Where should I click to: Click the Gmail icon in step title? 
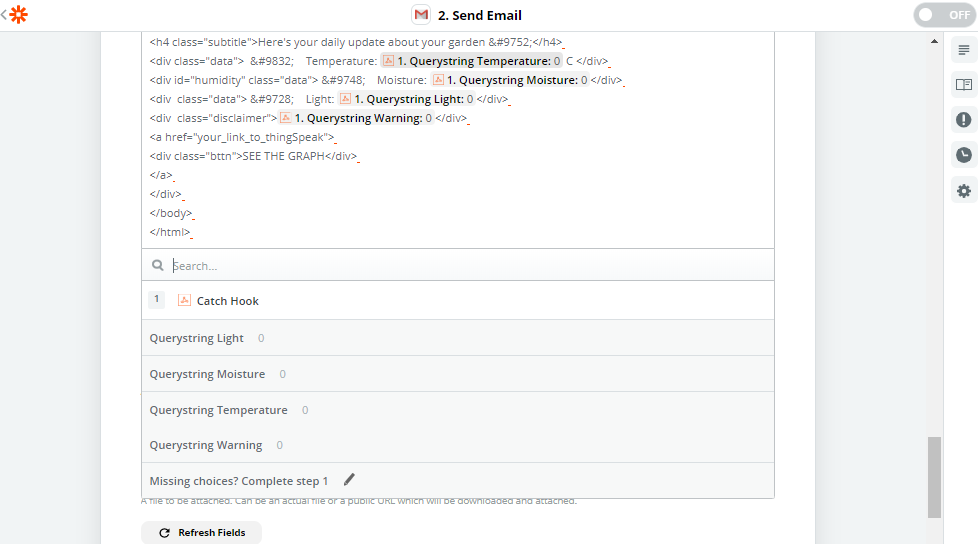click(x=421, y=15)
